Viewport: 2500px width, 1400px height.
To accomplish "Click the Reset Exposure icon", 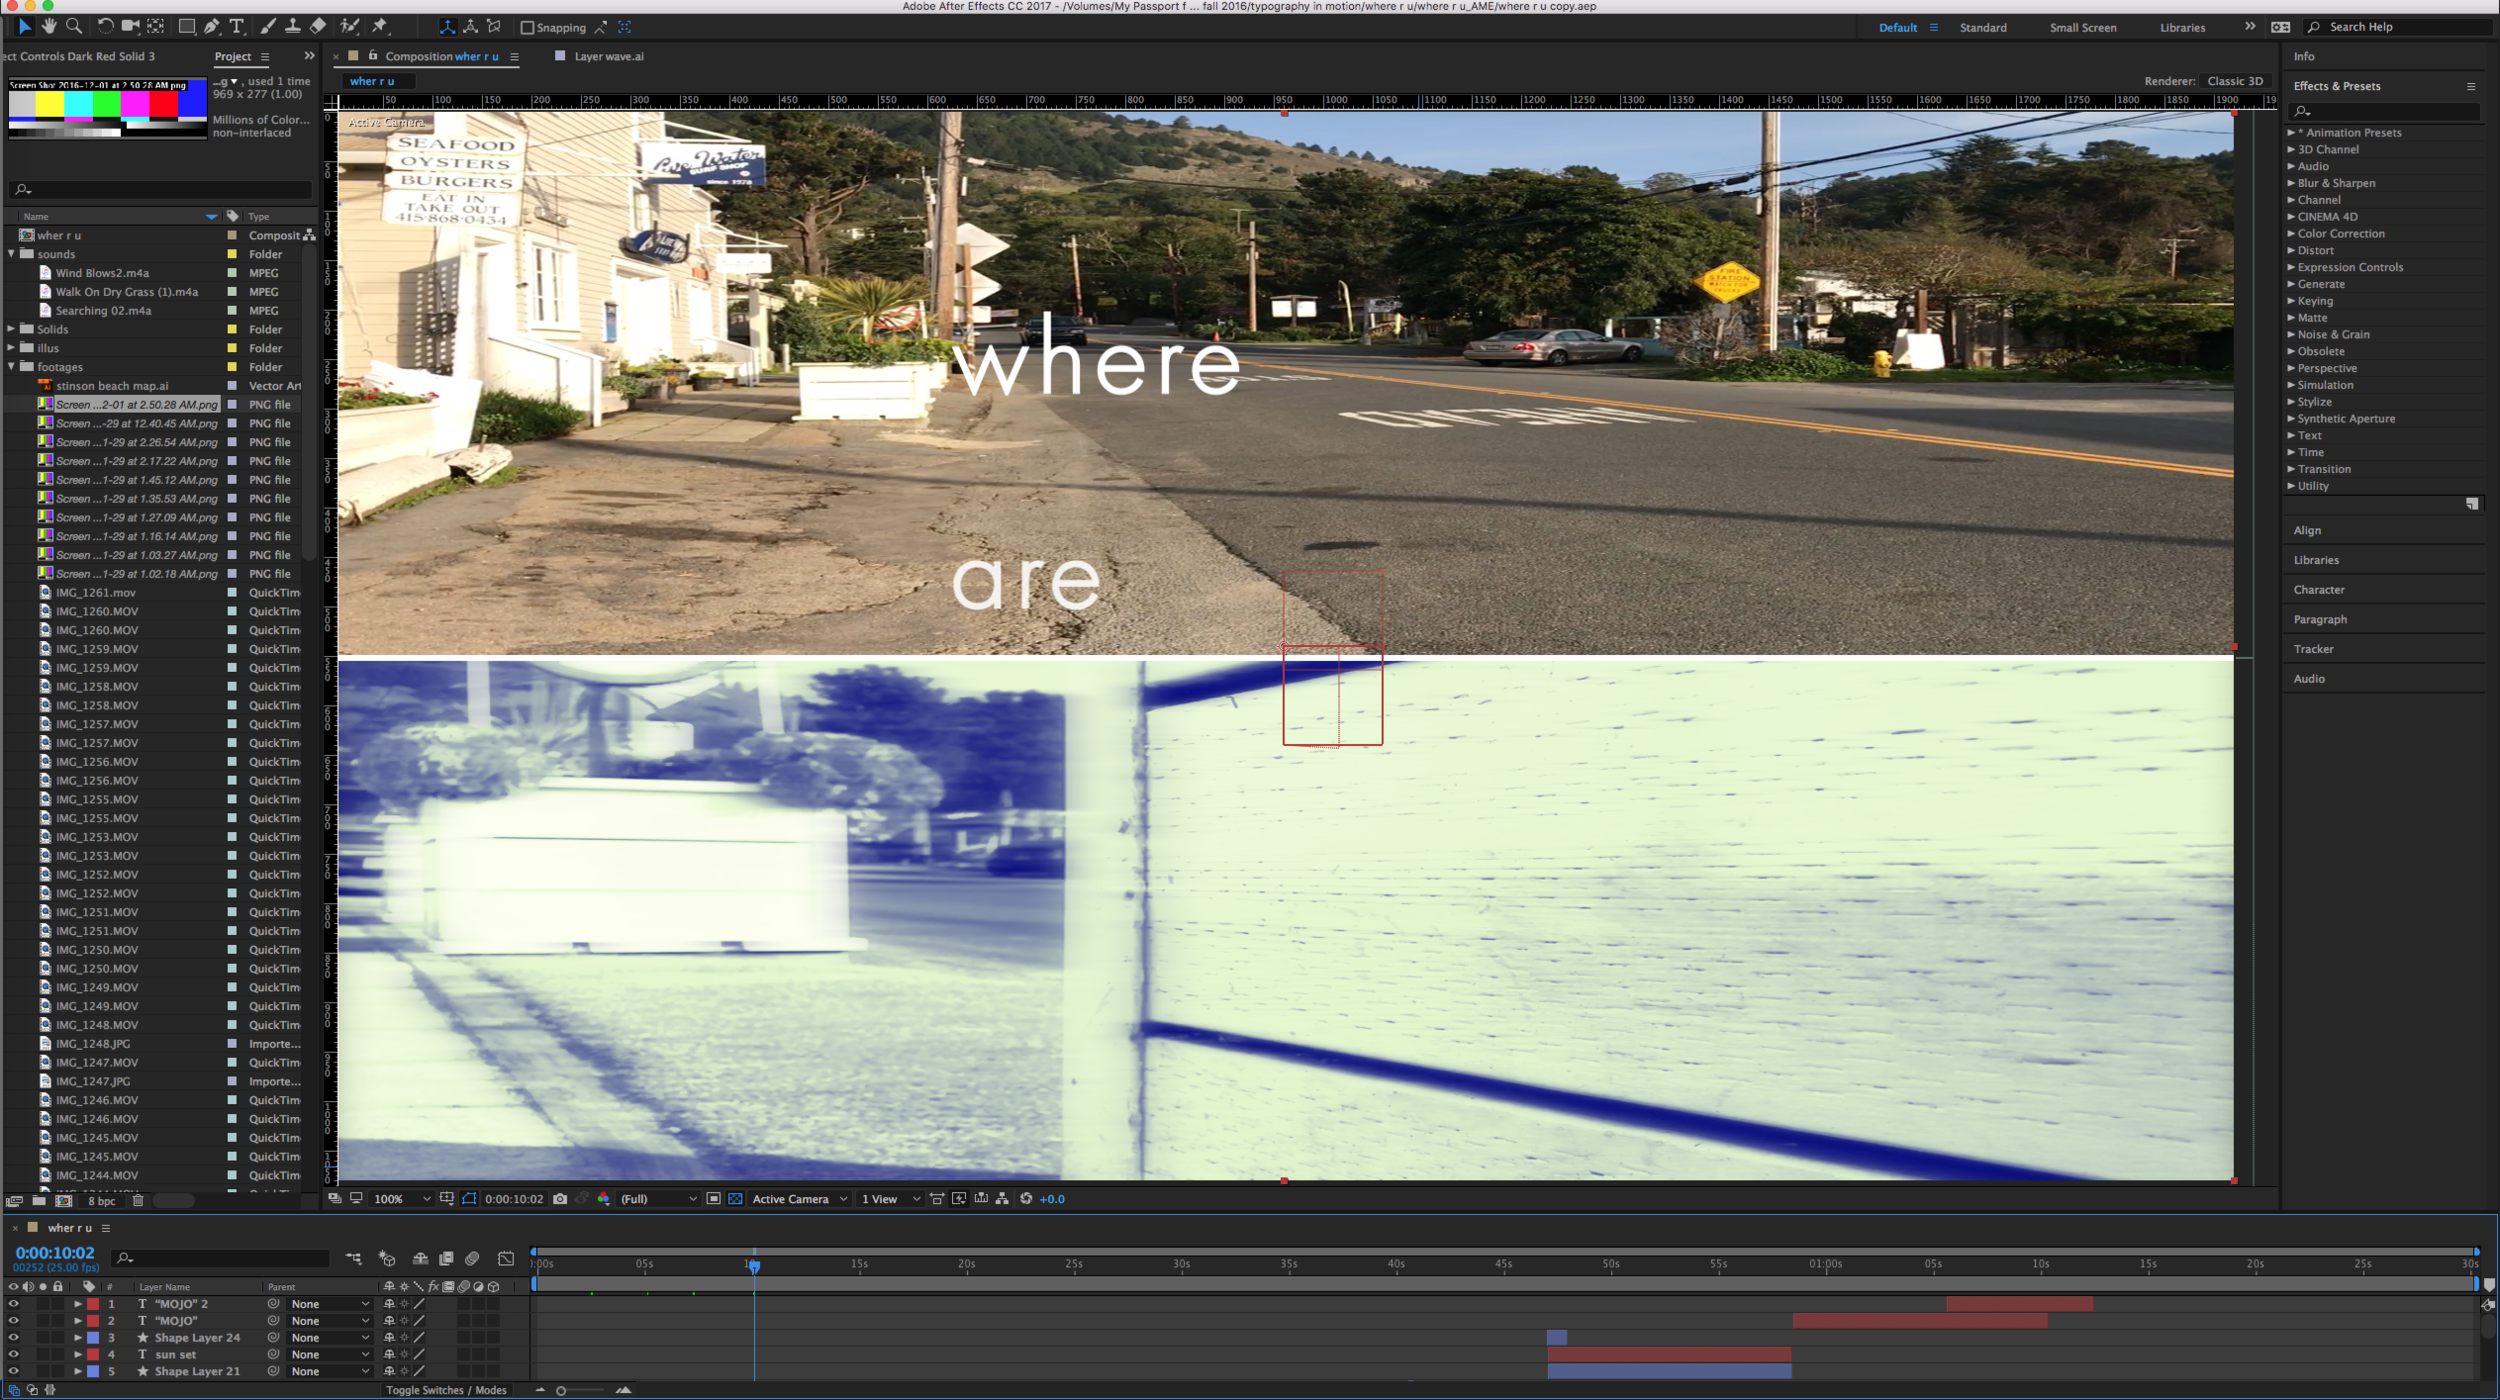I will pos(1026,1199).
